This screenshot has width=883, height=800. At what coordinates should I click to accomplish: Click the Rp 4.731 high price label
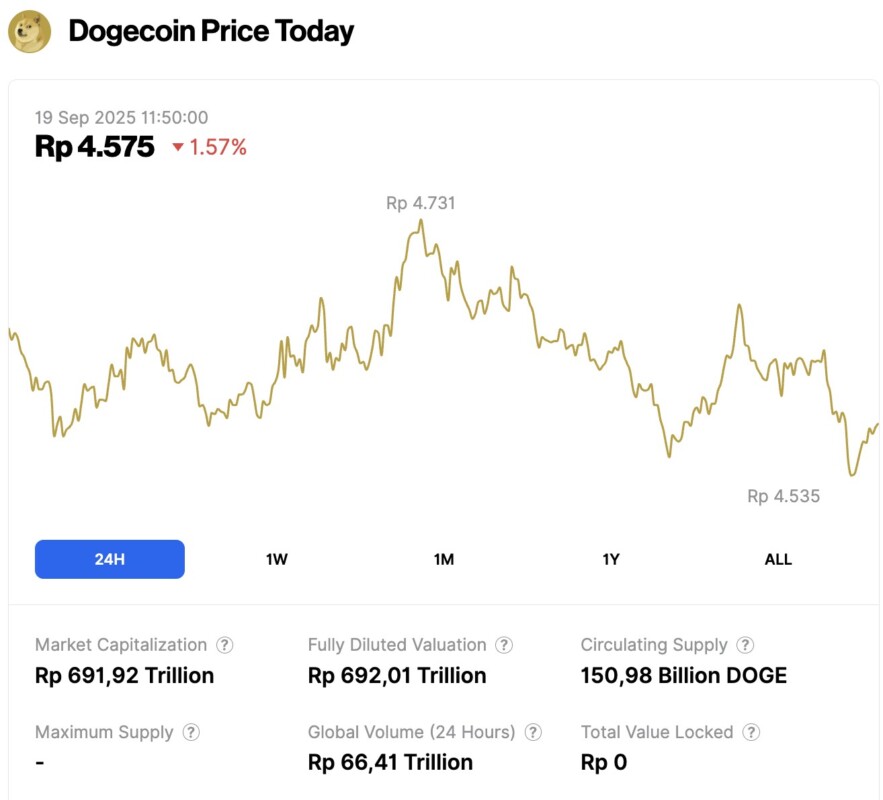(420, 203)
